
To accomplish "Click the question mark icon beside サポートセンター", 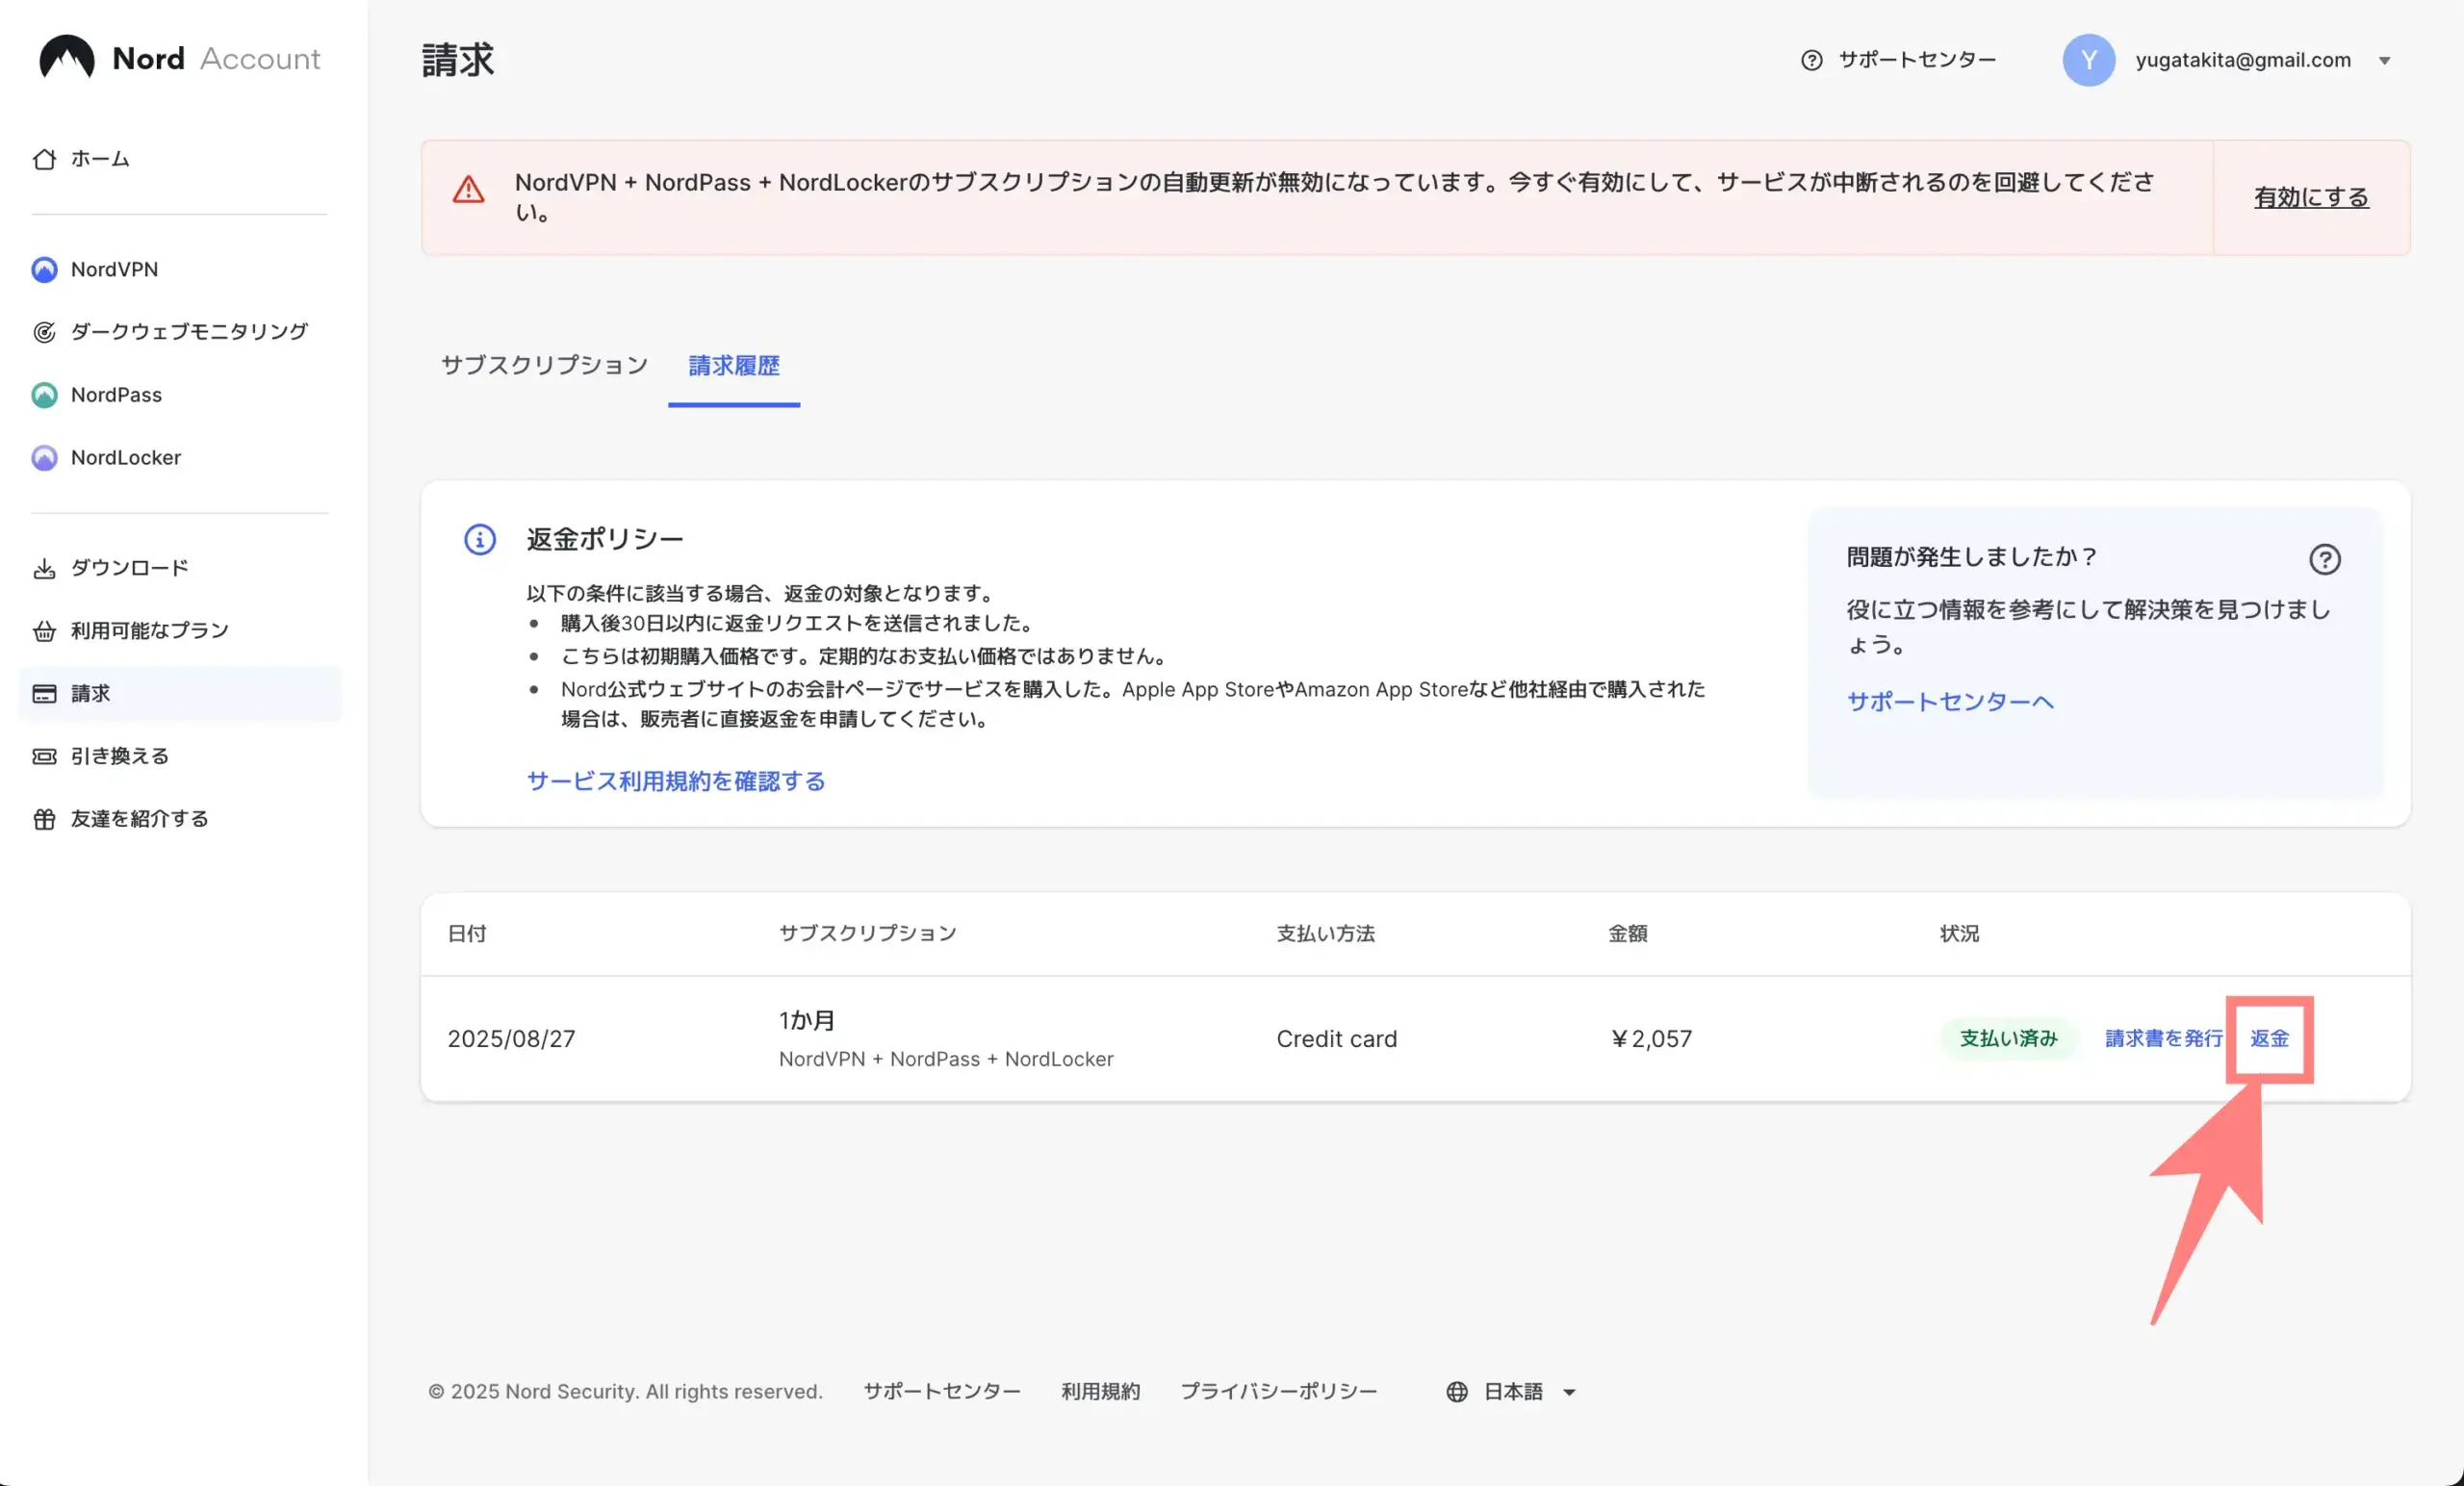I will tap(1811, 60).
